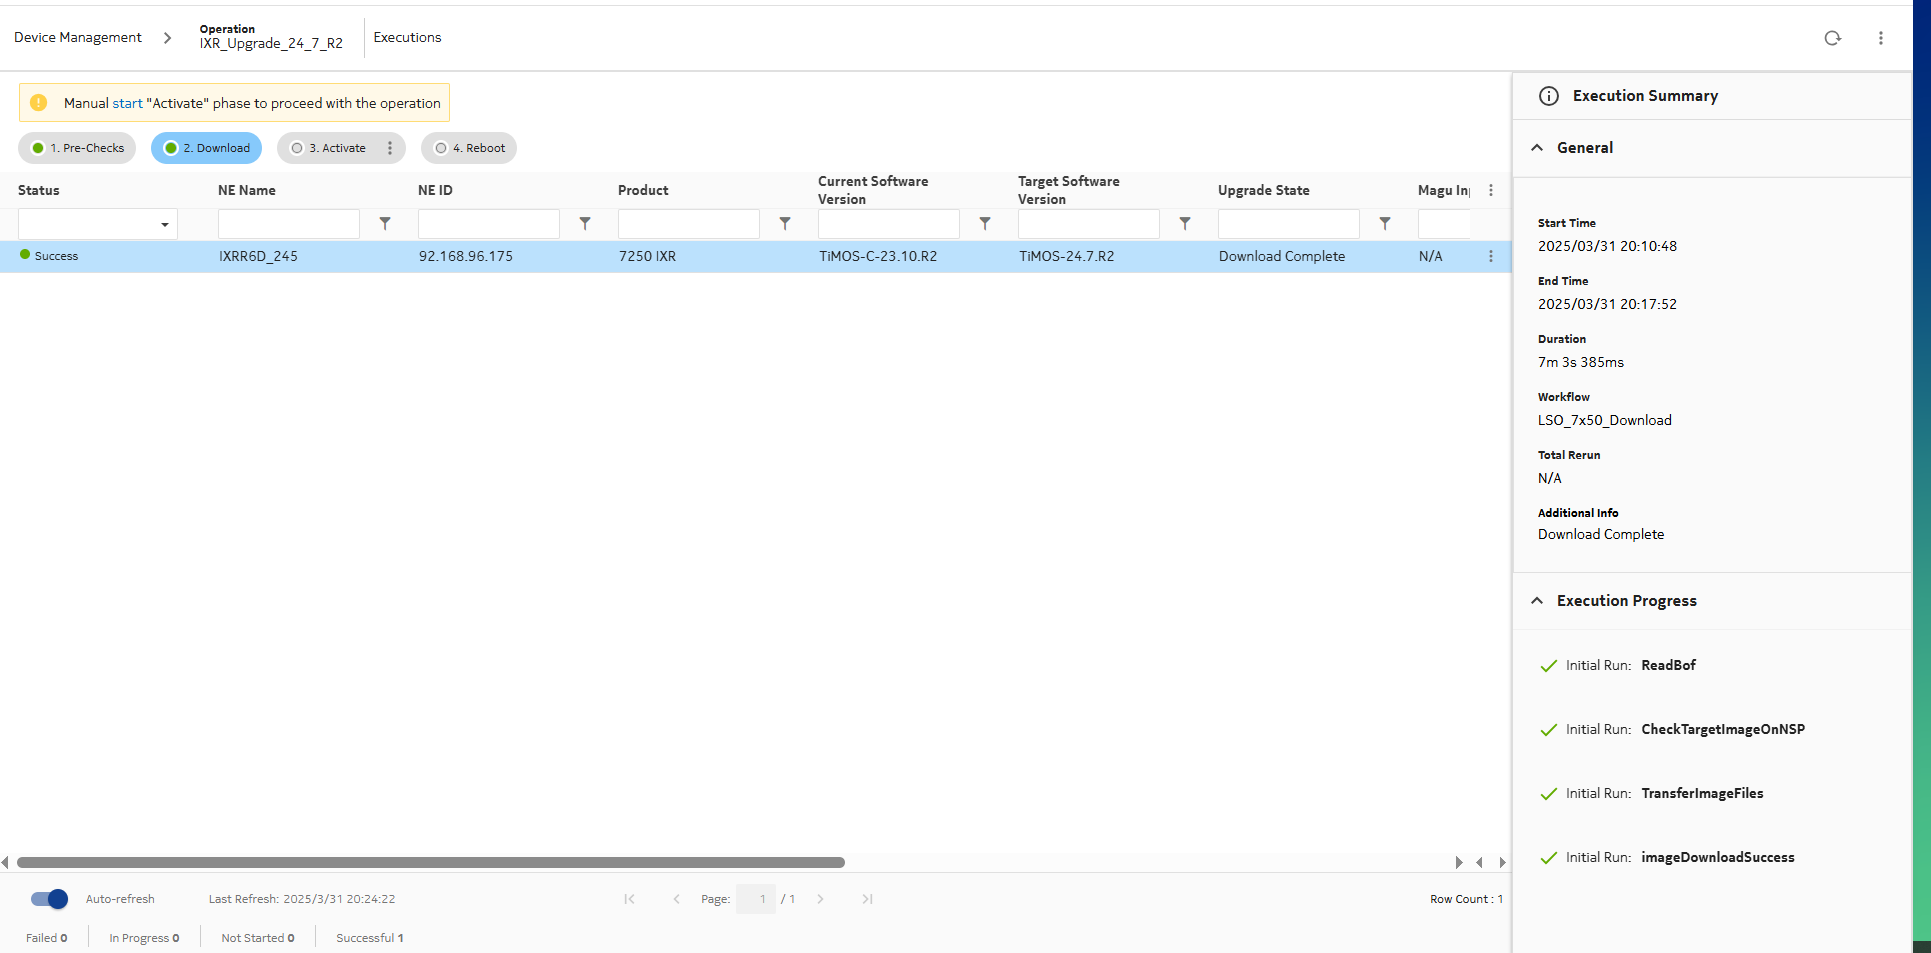1931x953 pixels.
Task: Collapse the Execution Progress section
Action: (x=1537, y=601)
